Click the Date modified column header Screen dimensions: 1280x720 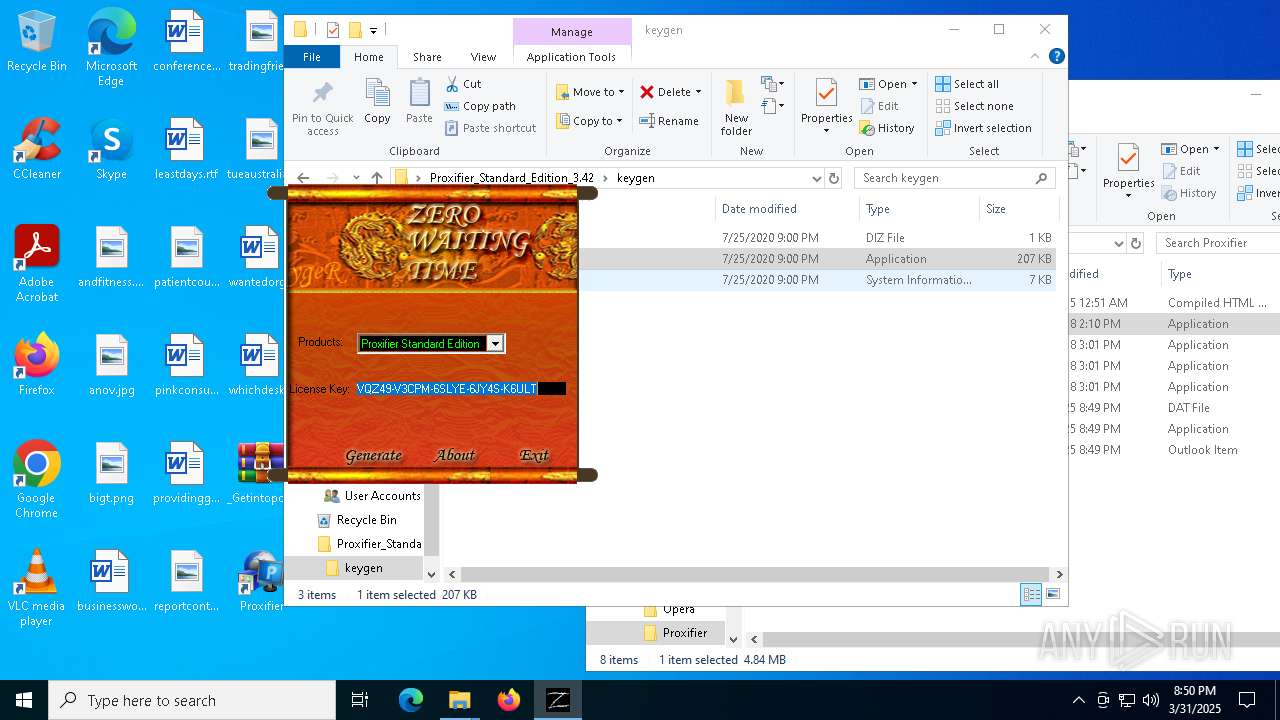[x=787, y=209]
